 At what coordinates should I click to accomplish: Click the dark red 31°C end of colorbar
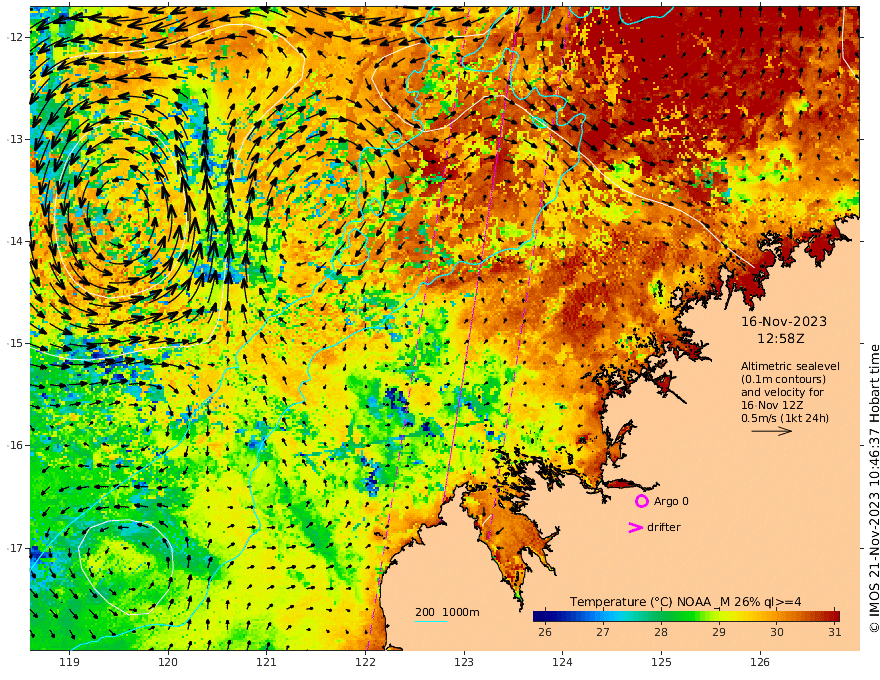tap(835, 616)
